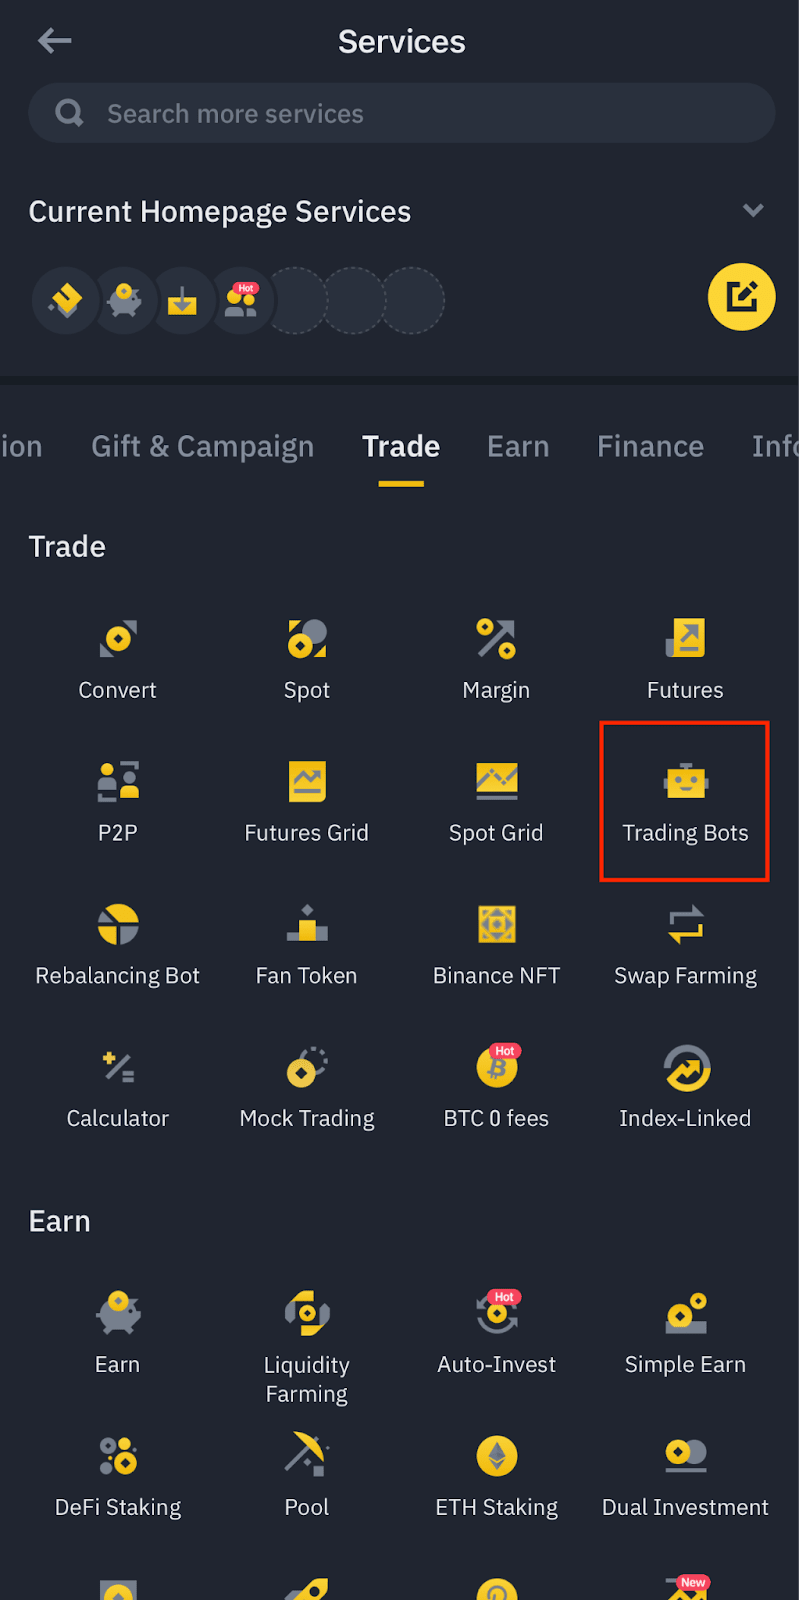Screen dimensions: 799x1600
Task: Tap the edit homepage services button
Action: [x=741, y=297]
